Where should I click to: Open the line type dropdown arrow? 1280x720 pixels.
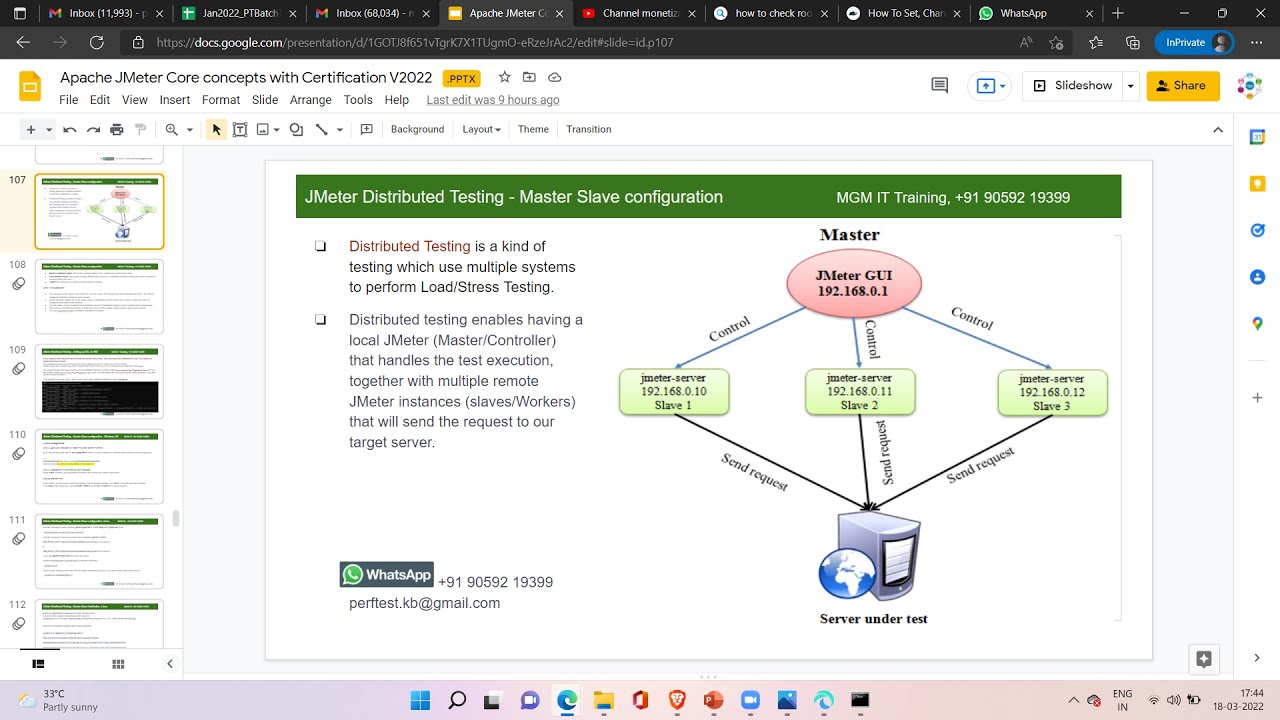pyautogui.click(x=339, y=129)
